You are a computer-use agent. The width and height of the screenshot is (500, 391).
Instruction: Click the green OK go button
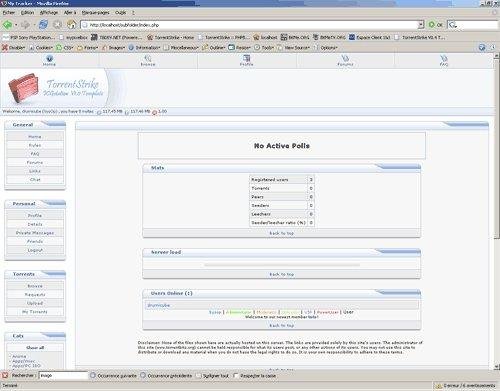[436, 25]
